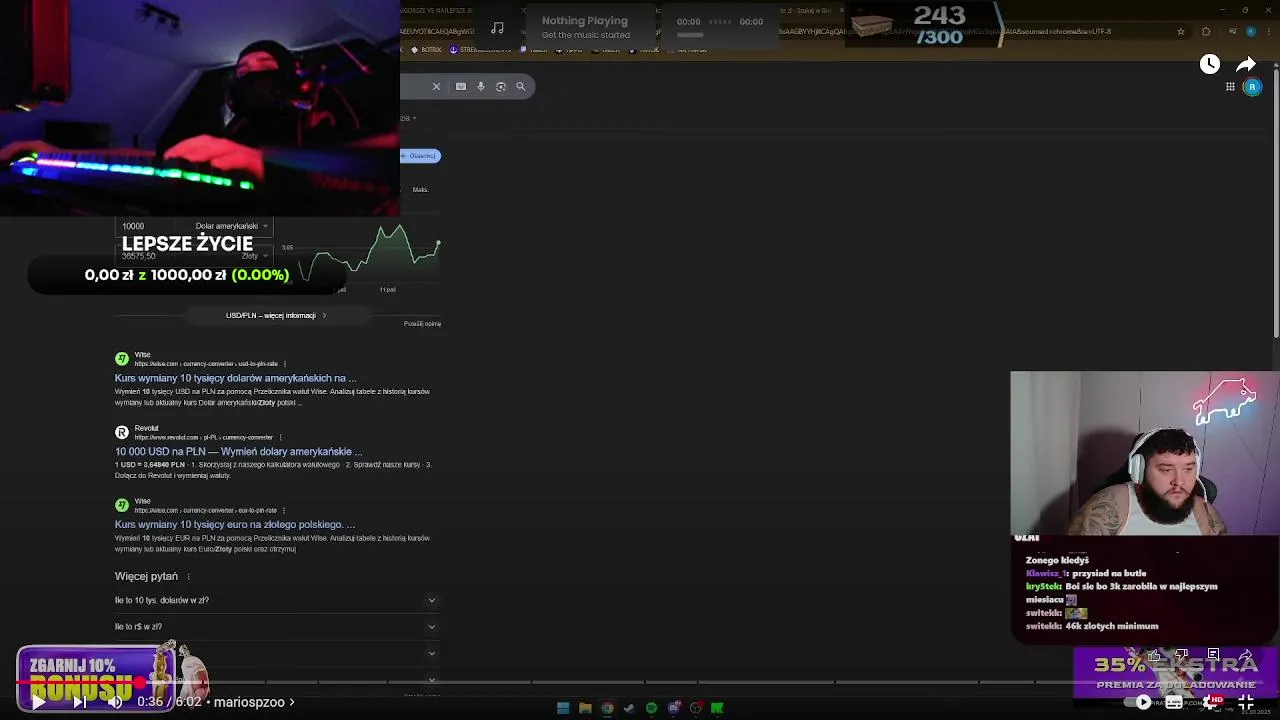Click the Przekaż opinię feedback link
Image resolution: width=1280 pixels, height=720 pixels.
[422, 324]
